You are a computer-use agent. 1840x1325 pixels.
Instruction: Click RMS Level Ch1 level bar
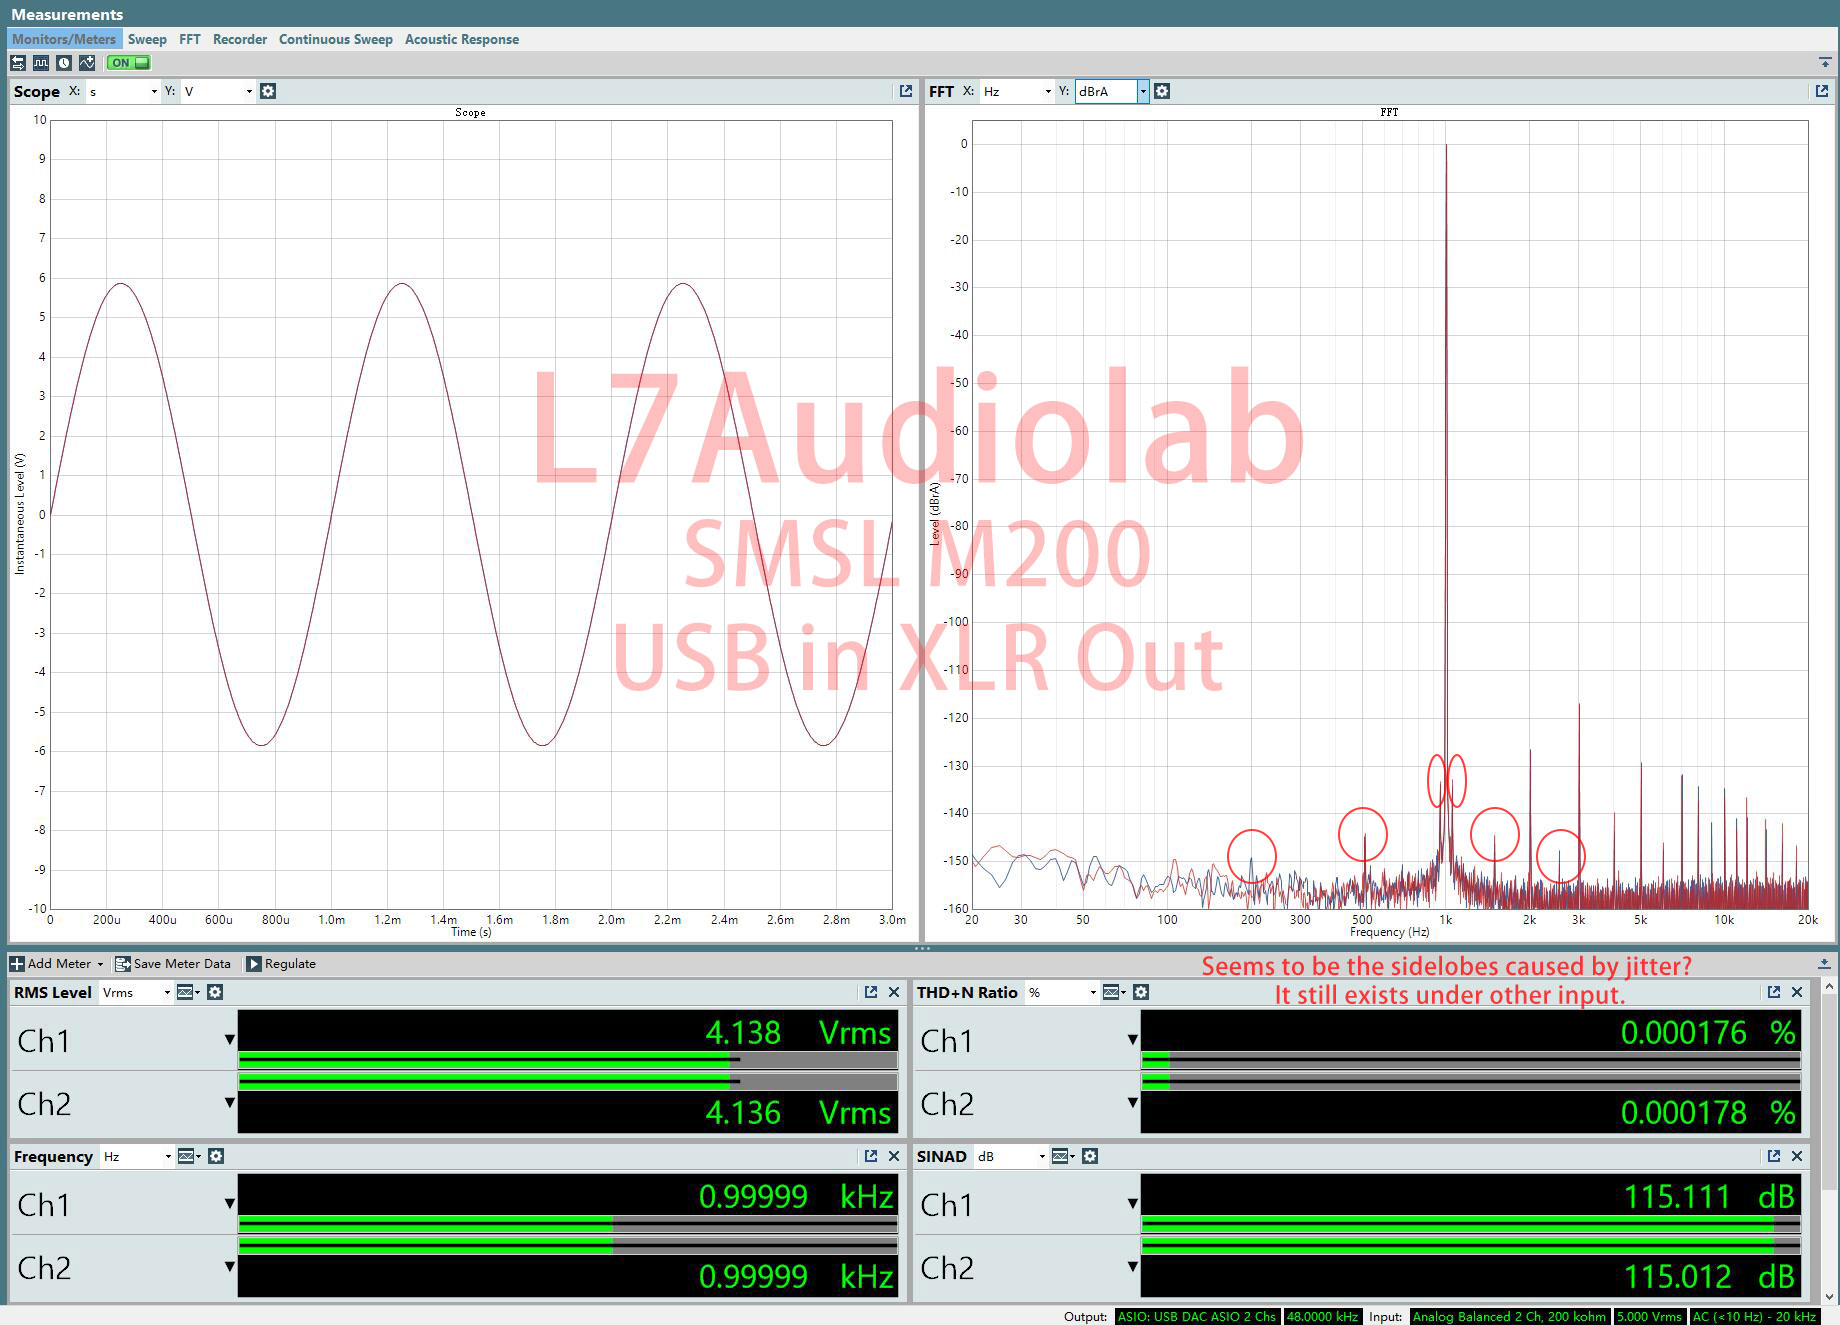tap(567, 1059)
